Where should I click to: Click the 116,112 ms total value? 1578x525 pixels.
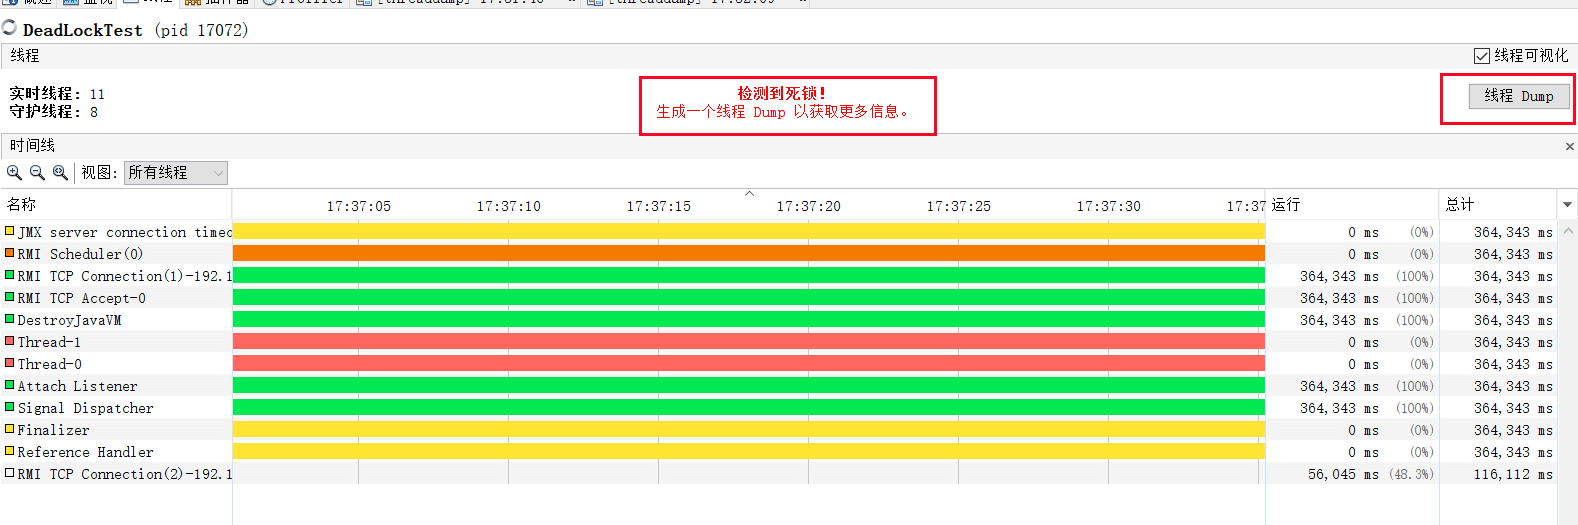pyautogui.click(x=1513, y=474)
